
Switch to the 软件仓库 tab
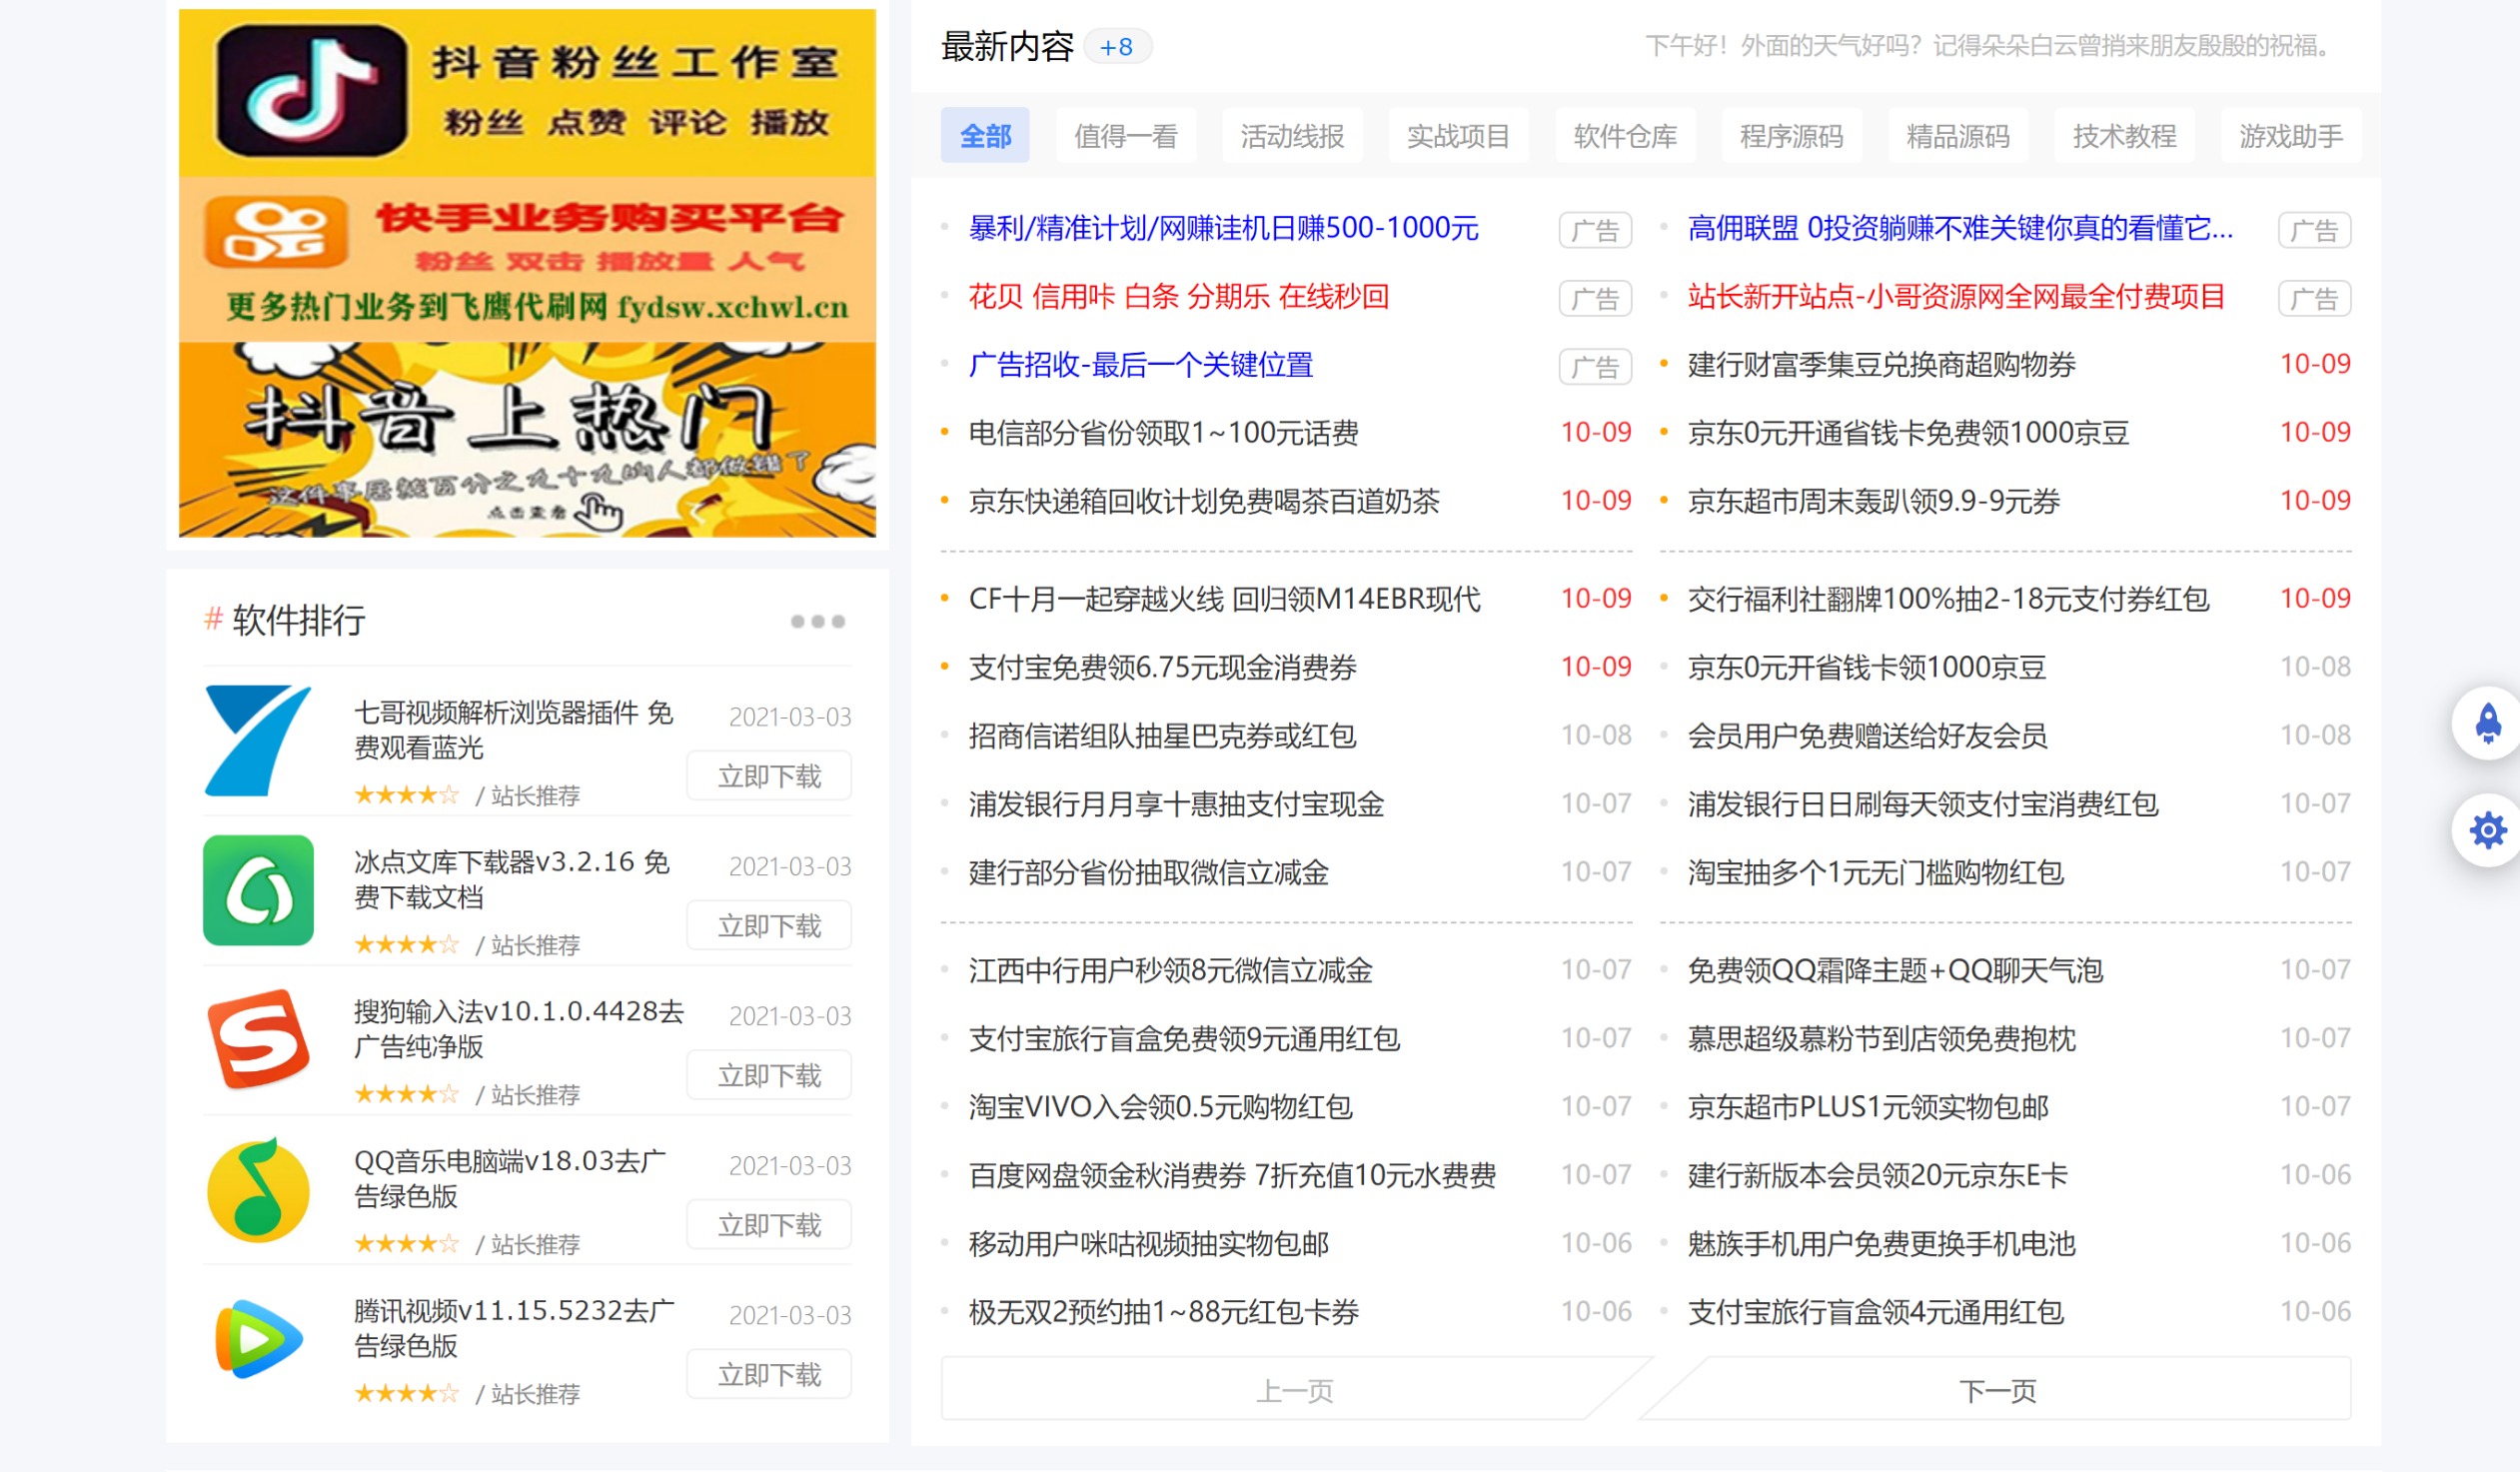click(1625, 136)
